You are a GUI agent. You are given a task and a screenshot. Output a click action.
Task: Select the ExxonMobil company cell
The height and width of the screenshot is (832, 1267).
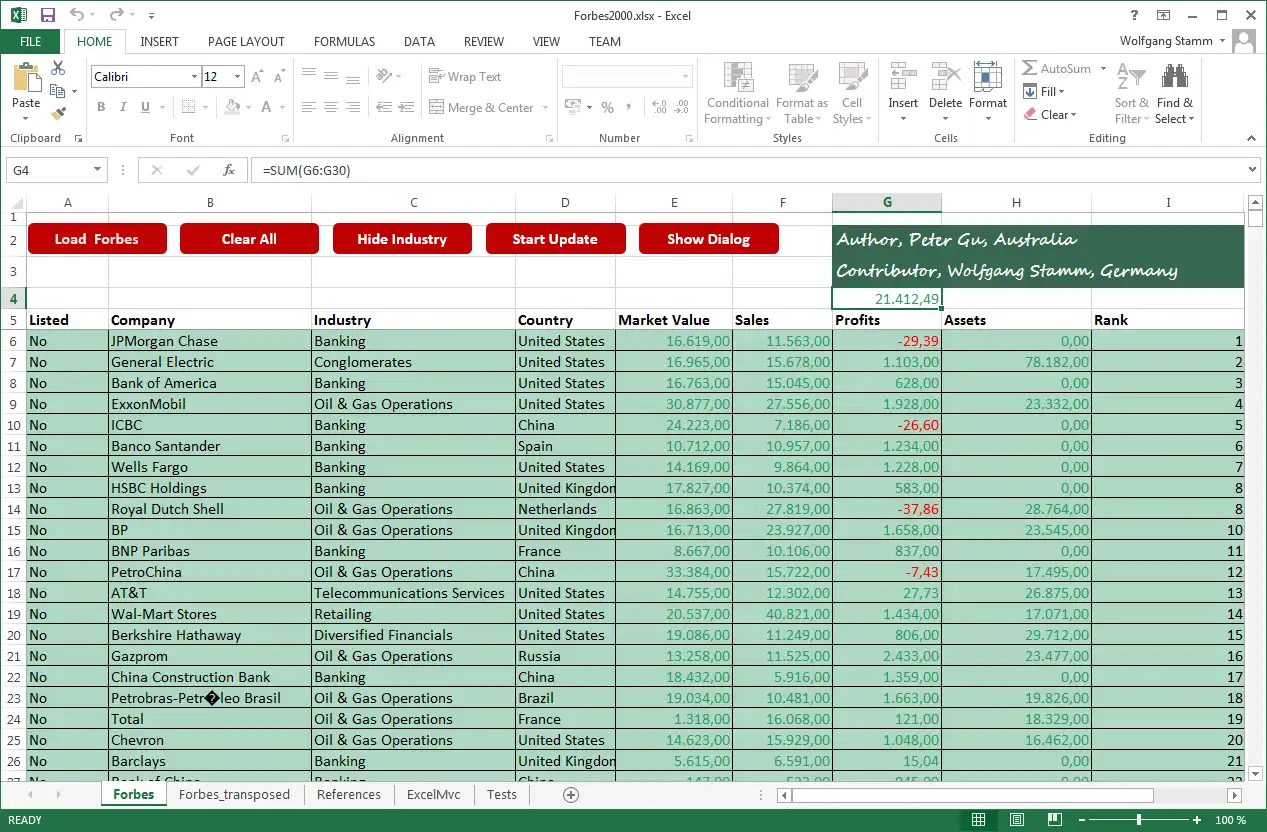[210, 404]
